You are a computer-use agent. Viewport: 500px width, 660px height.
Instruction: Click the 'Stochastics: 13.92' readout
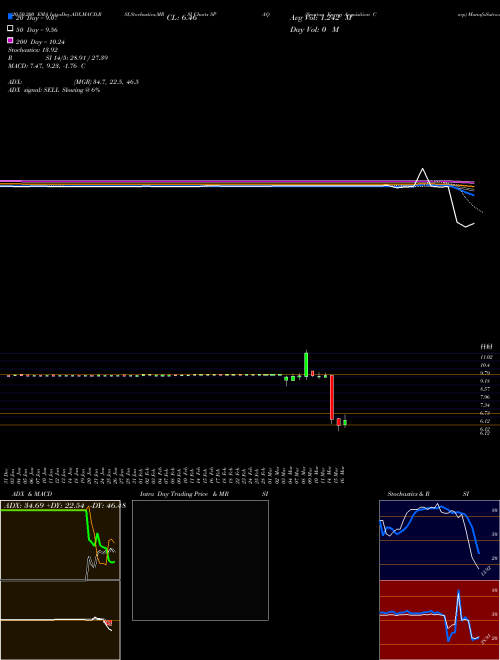(x=33, y=50)
